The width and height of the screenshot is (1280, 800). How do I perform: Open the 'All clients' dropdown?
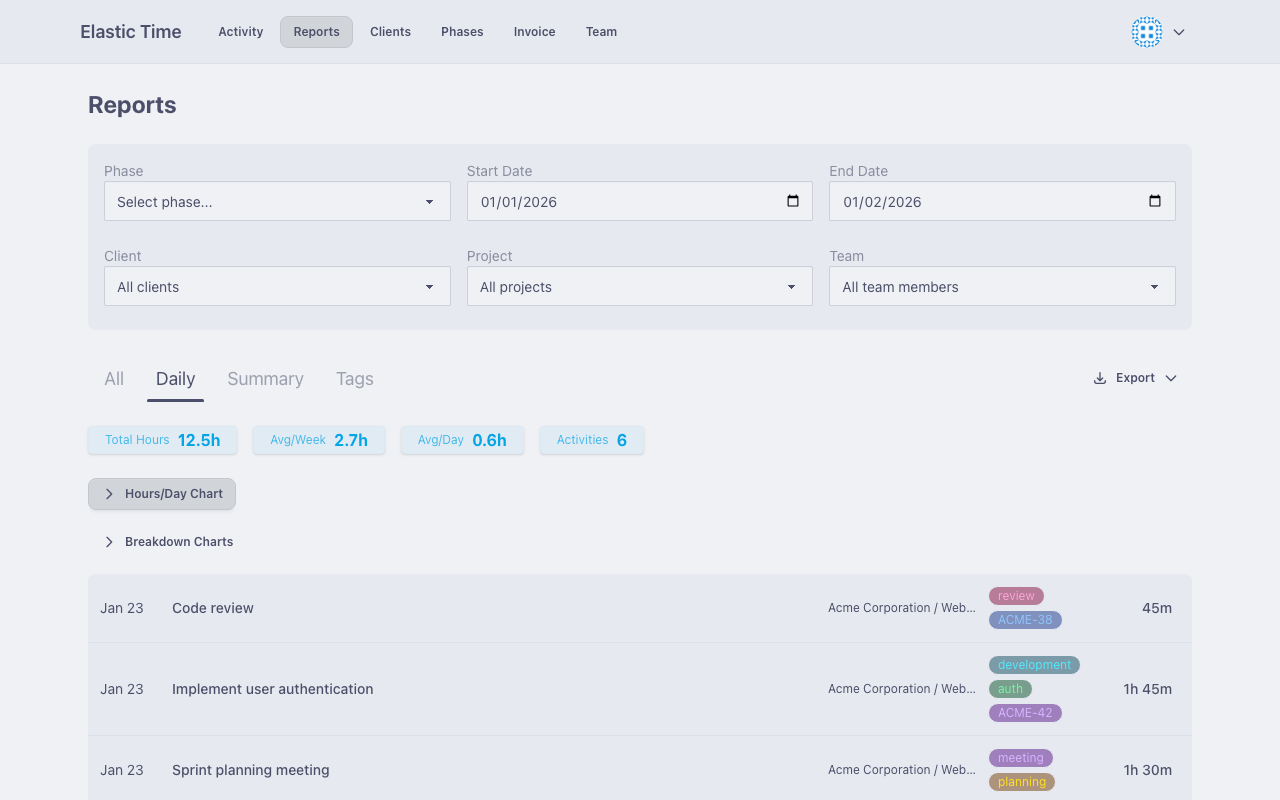pyautogui.click(x=277, y=286)
